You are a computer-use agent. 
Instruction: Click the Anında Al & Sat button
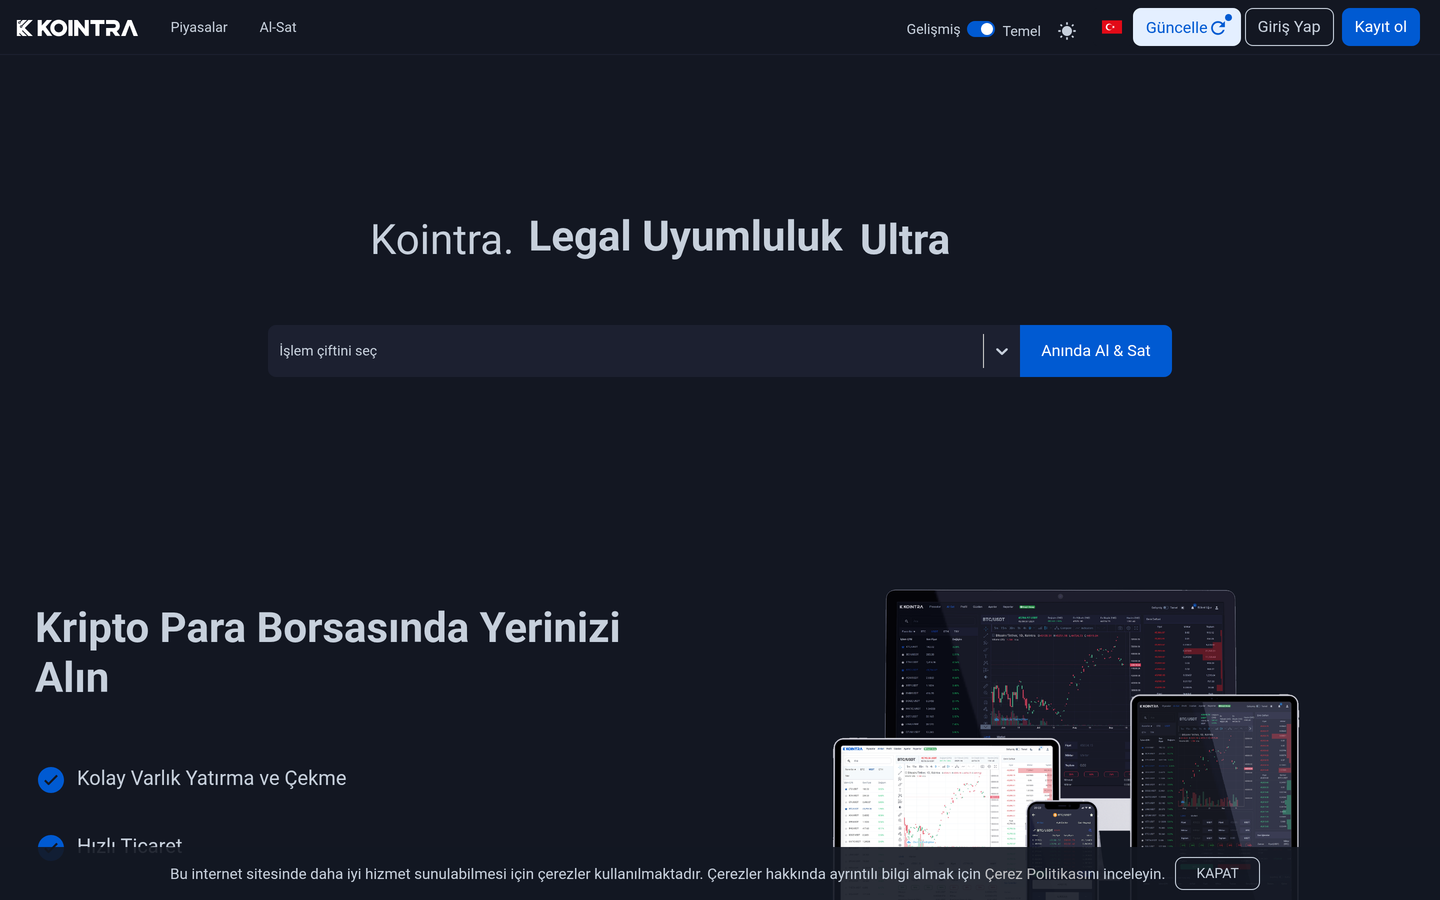(x=1096, y=351)
